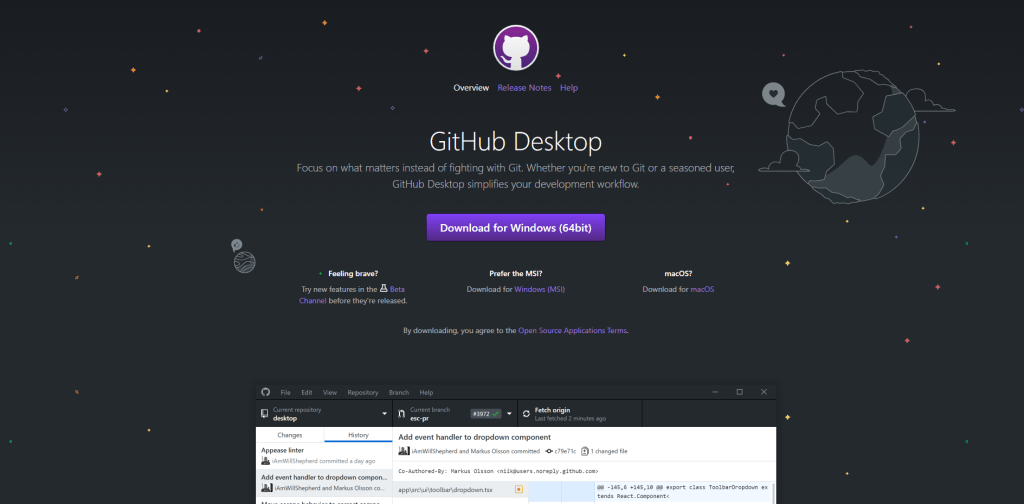1024x504 pixels.
Task: Click the changed-file icon beside '1 changed file'
Action: click(x=584, y=451)
